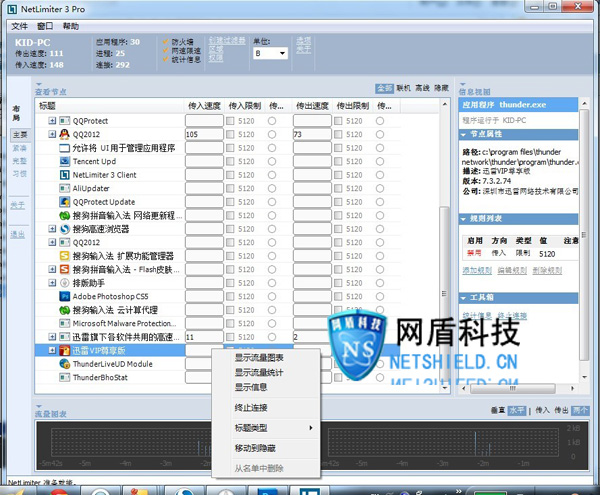Check incoming limit box for Adobe Photoshop CS5

pos(230,296)
